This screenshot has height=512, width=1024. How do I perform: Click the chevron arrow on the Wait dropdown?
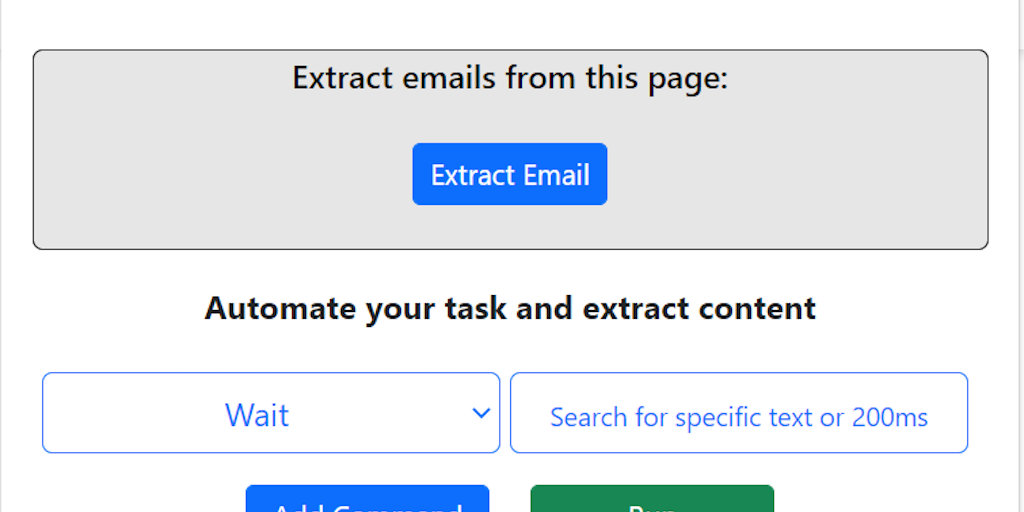coord(481,413)
